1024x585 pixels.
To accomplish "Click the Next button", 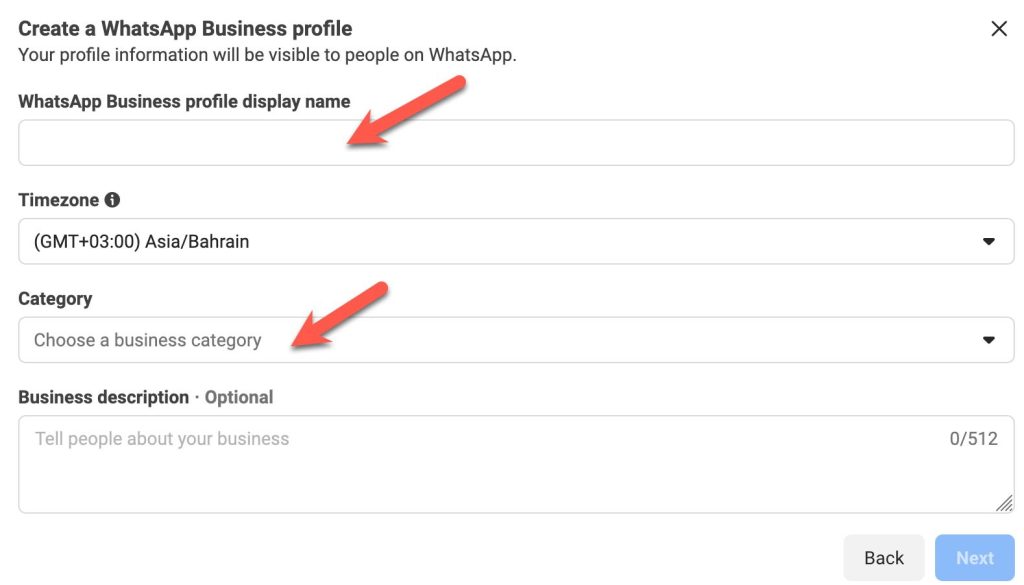I will pos(974,558).
